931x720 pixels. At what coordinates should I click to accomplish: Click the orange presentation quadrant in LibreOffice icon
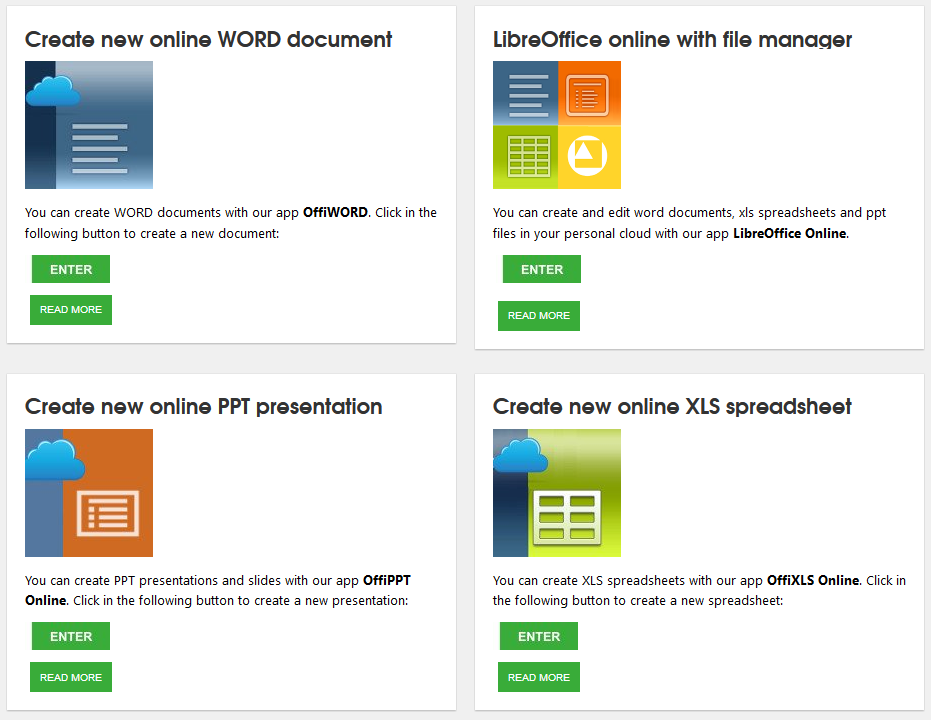(x=589, y=93)
